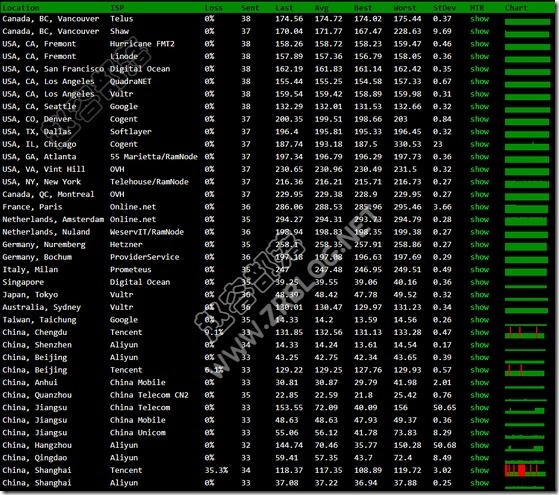
Task: Show MTR for Tokyo Vultr row
Action: point(479,295)
